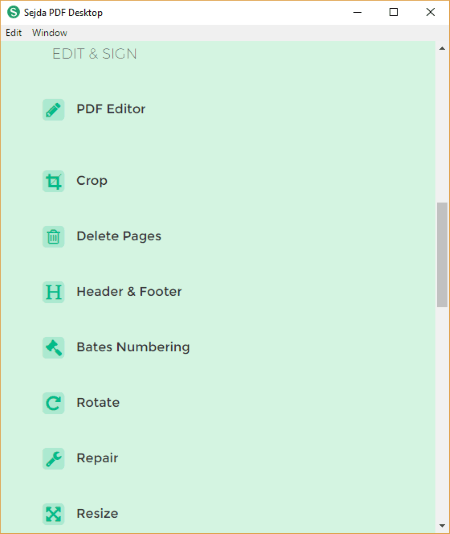Click the scrollbar up arrow

coord(442,49)
